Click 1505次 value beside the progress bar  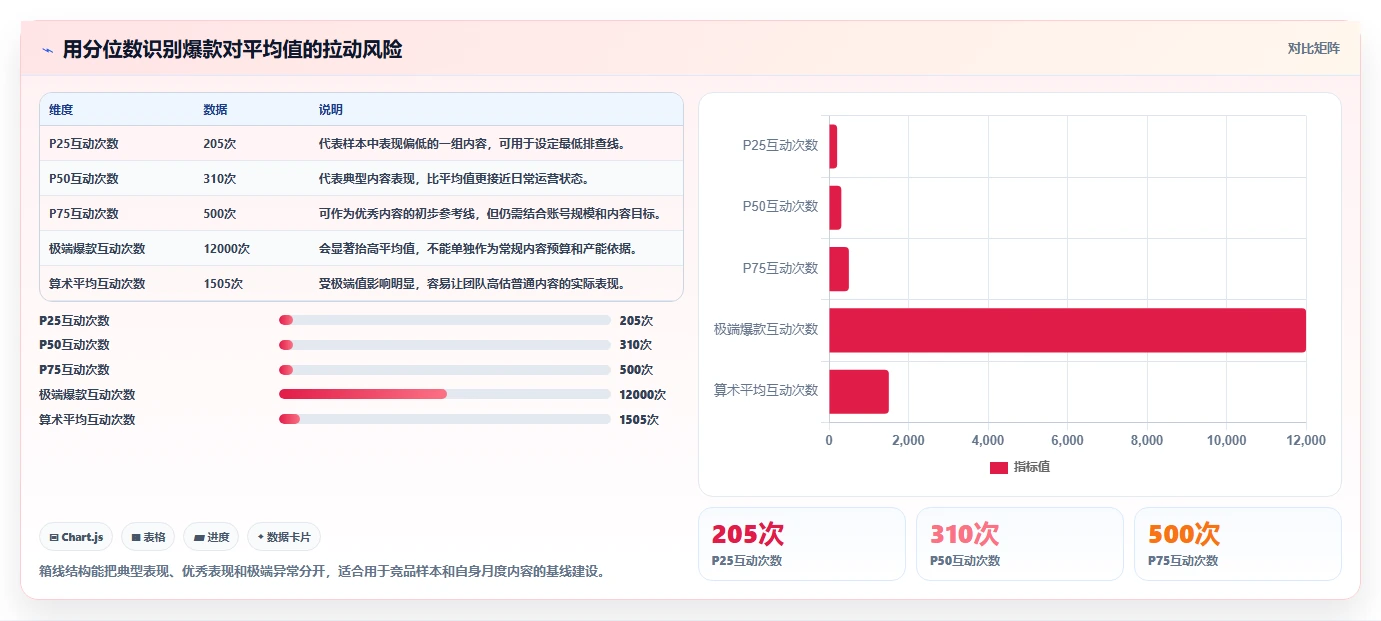[639, 420]
